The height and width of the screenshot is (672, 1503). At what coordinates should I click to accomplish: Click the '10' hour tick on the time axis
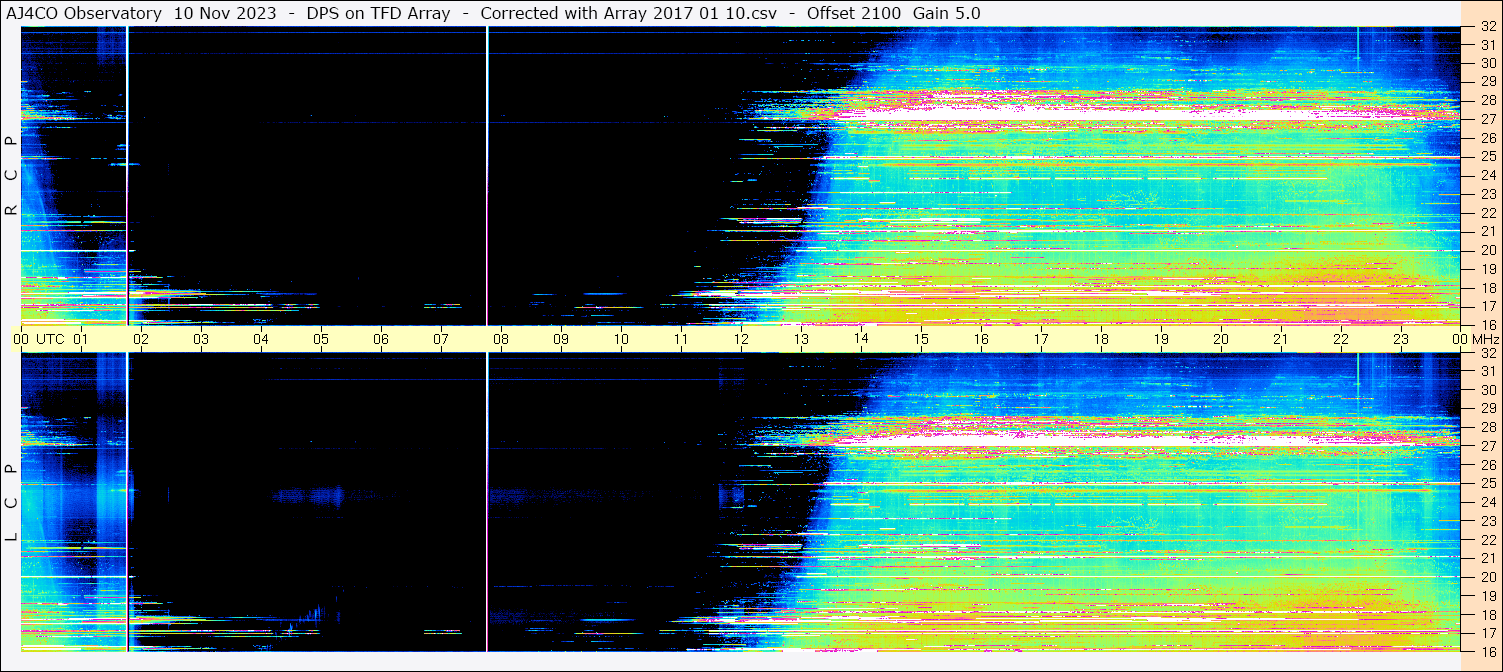621,339
